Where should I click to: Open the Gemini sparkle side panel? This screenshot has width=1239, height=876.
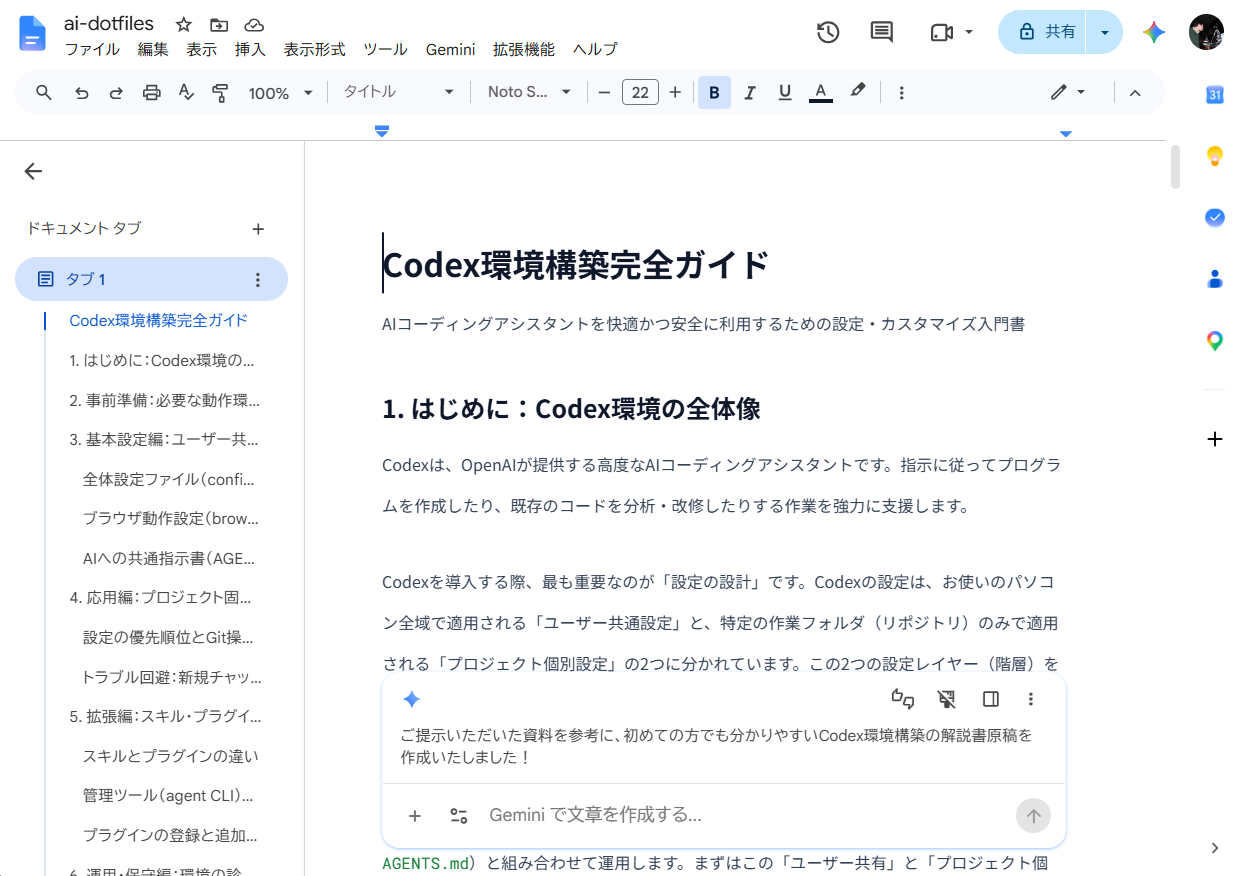[1155, 32]
